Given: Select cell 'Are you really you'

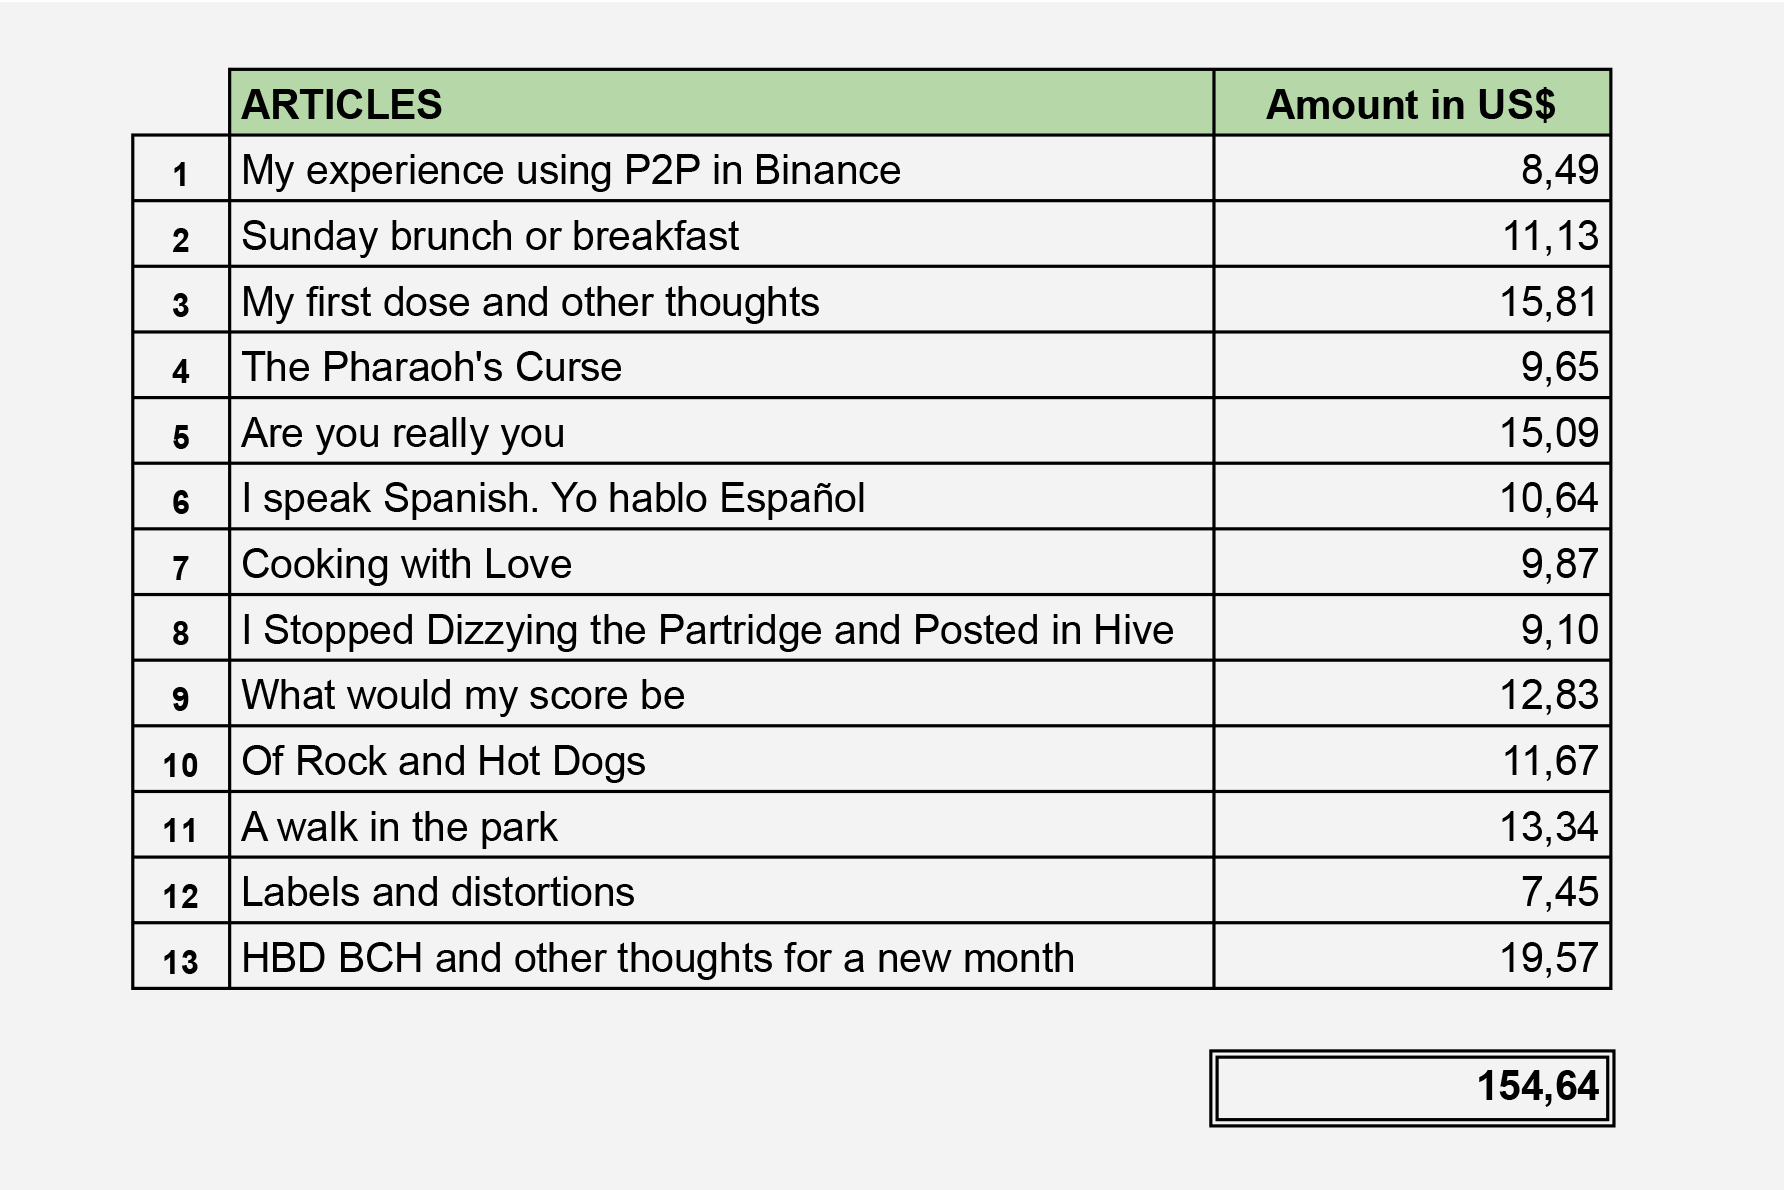Looking at the screenshot, I should click(721, 431).
